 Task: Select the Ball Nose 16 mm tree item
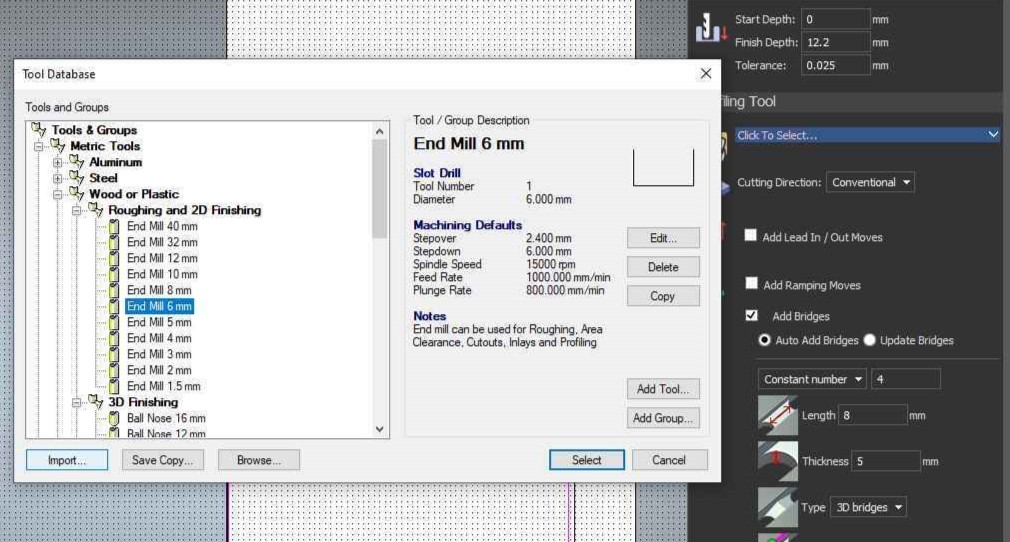tap(166, 418)
